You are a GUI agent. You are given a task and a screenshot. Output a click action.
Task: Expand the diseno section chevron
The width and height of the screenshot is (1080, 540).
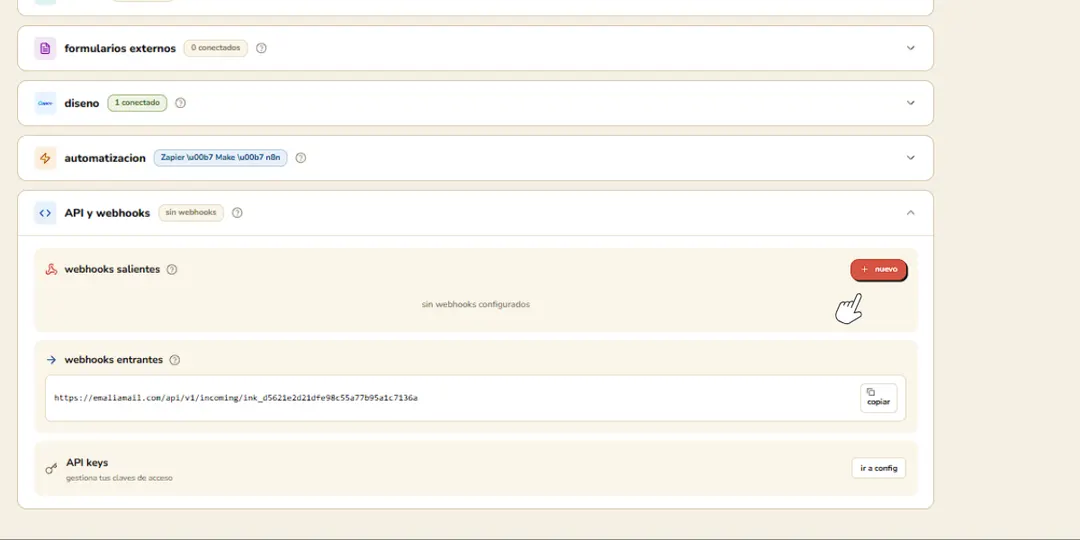coord(911,103)
